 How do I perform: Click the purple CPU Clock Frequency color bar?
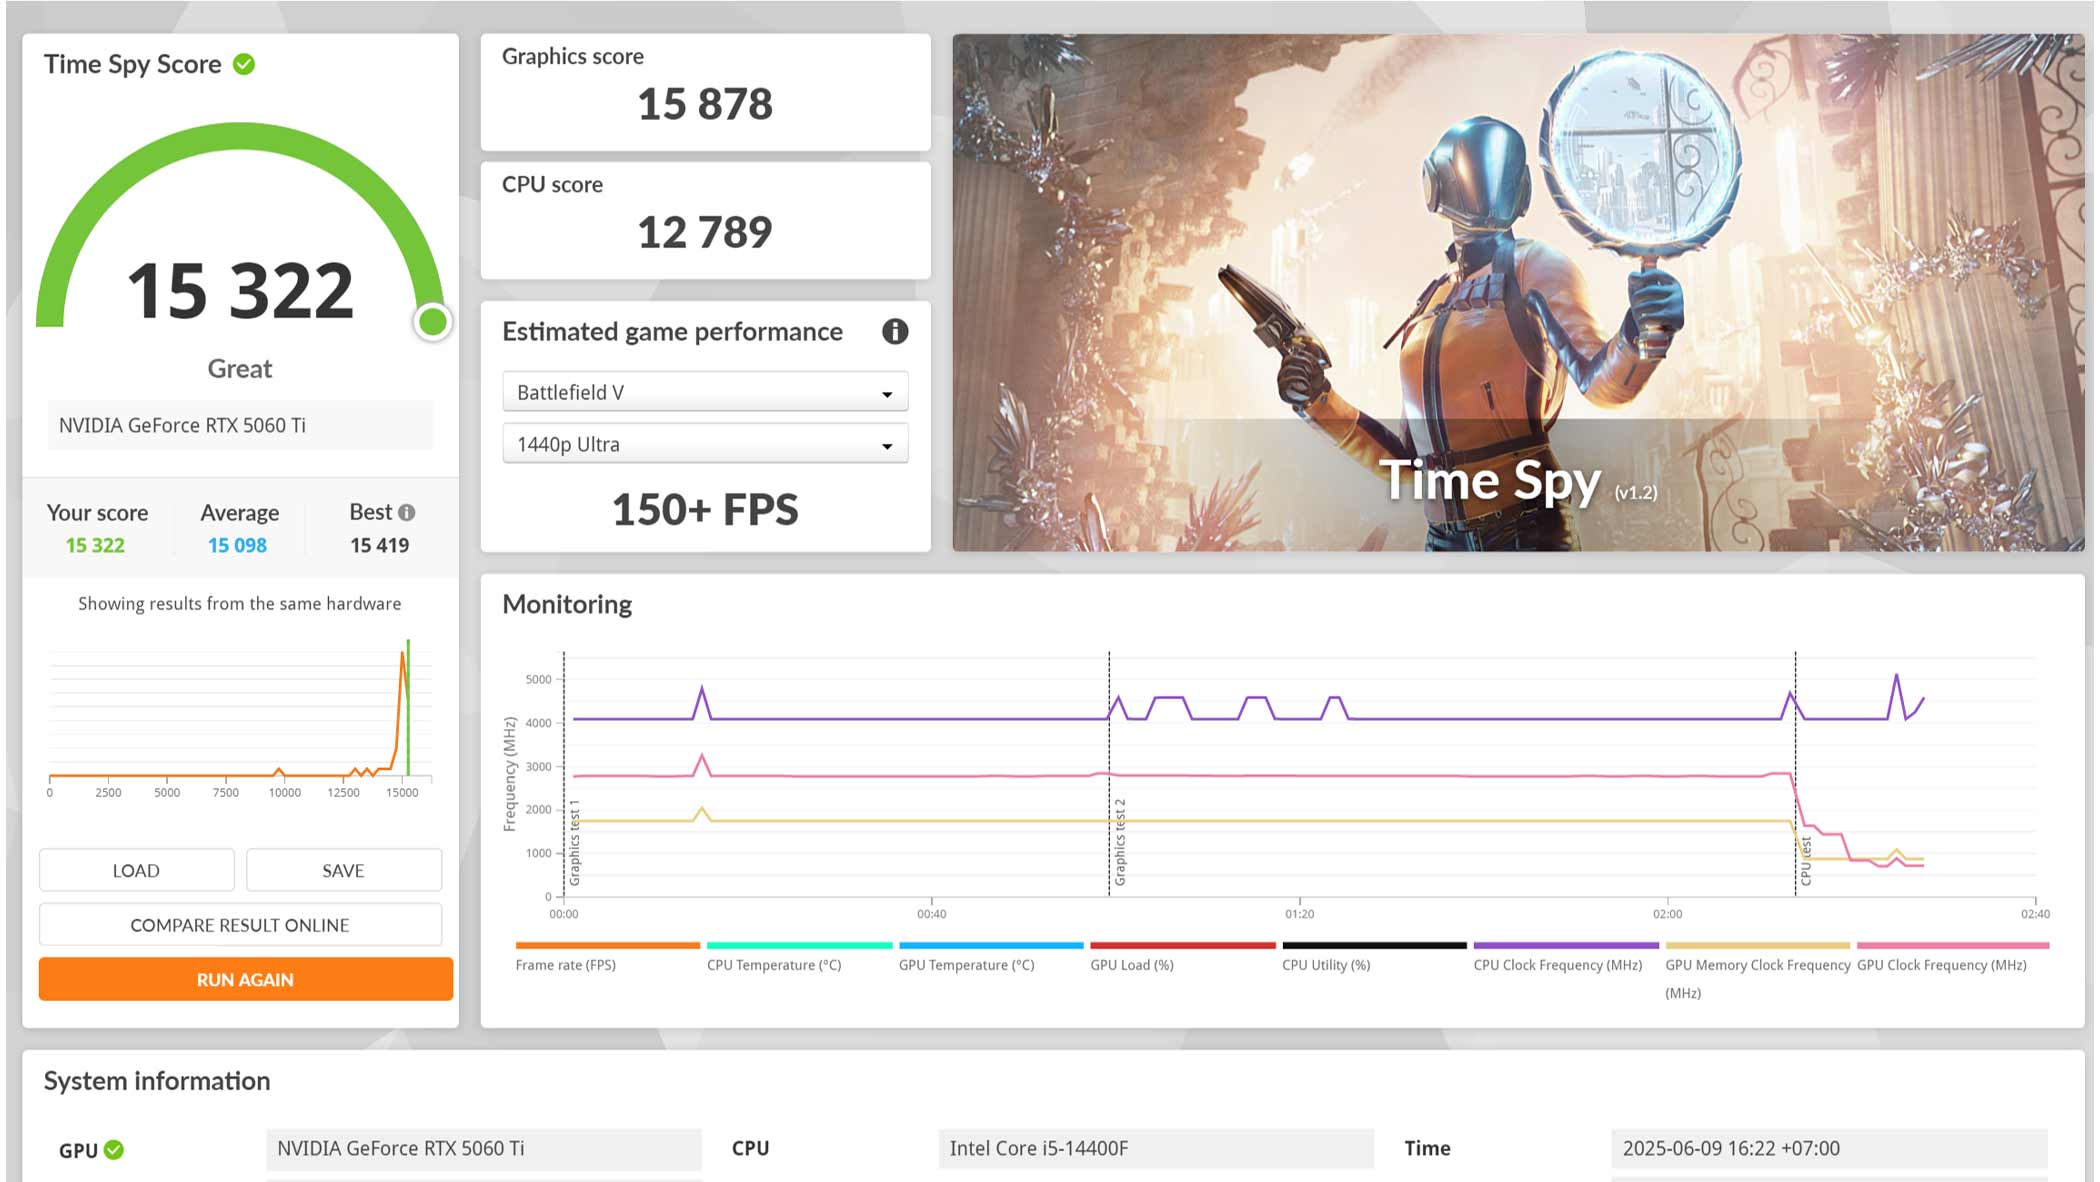click(x=1566, y=945)
